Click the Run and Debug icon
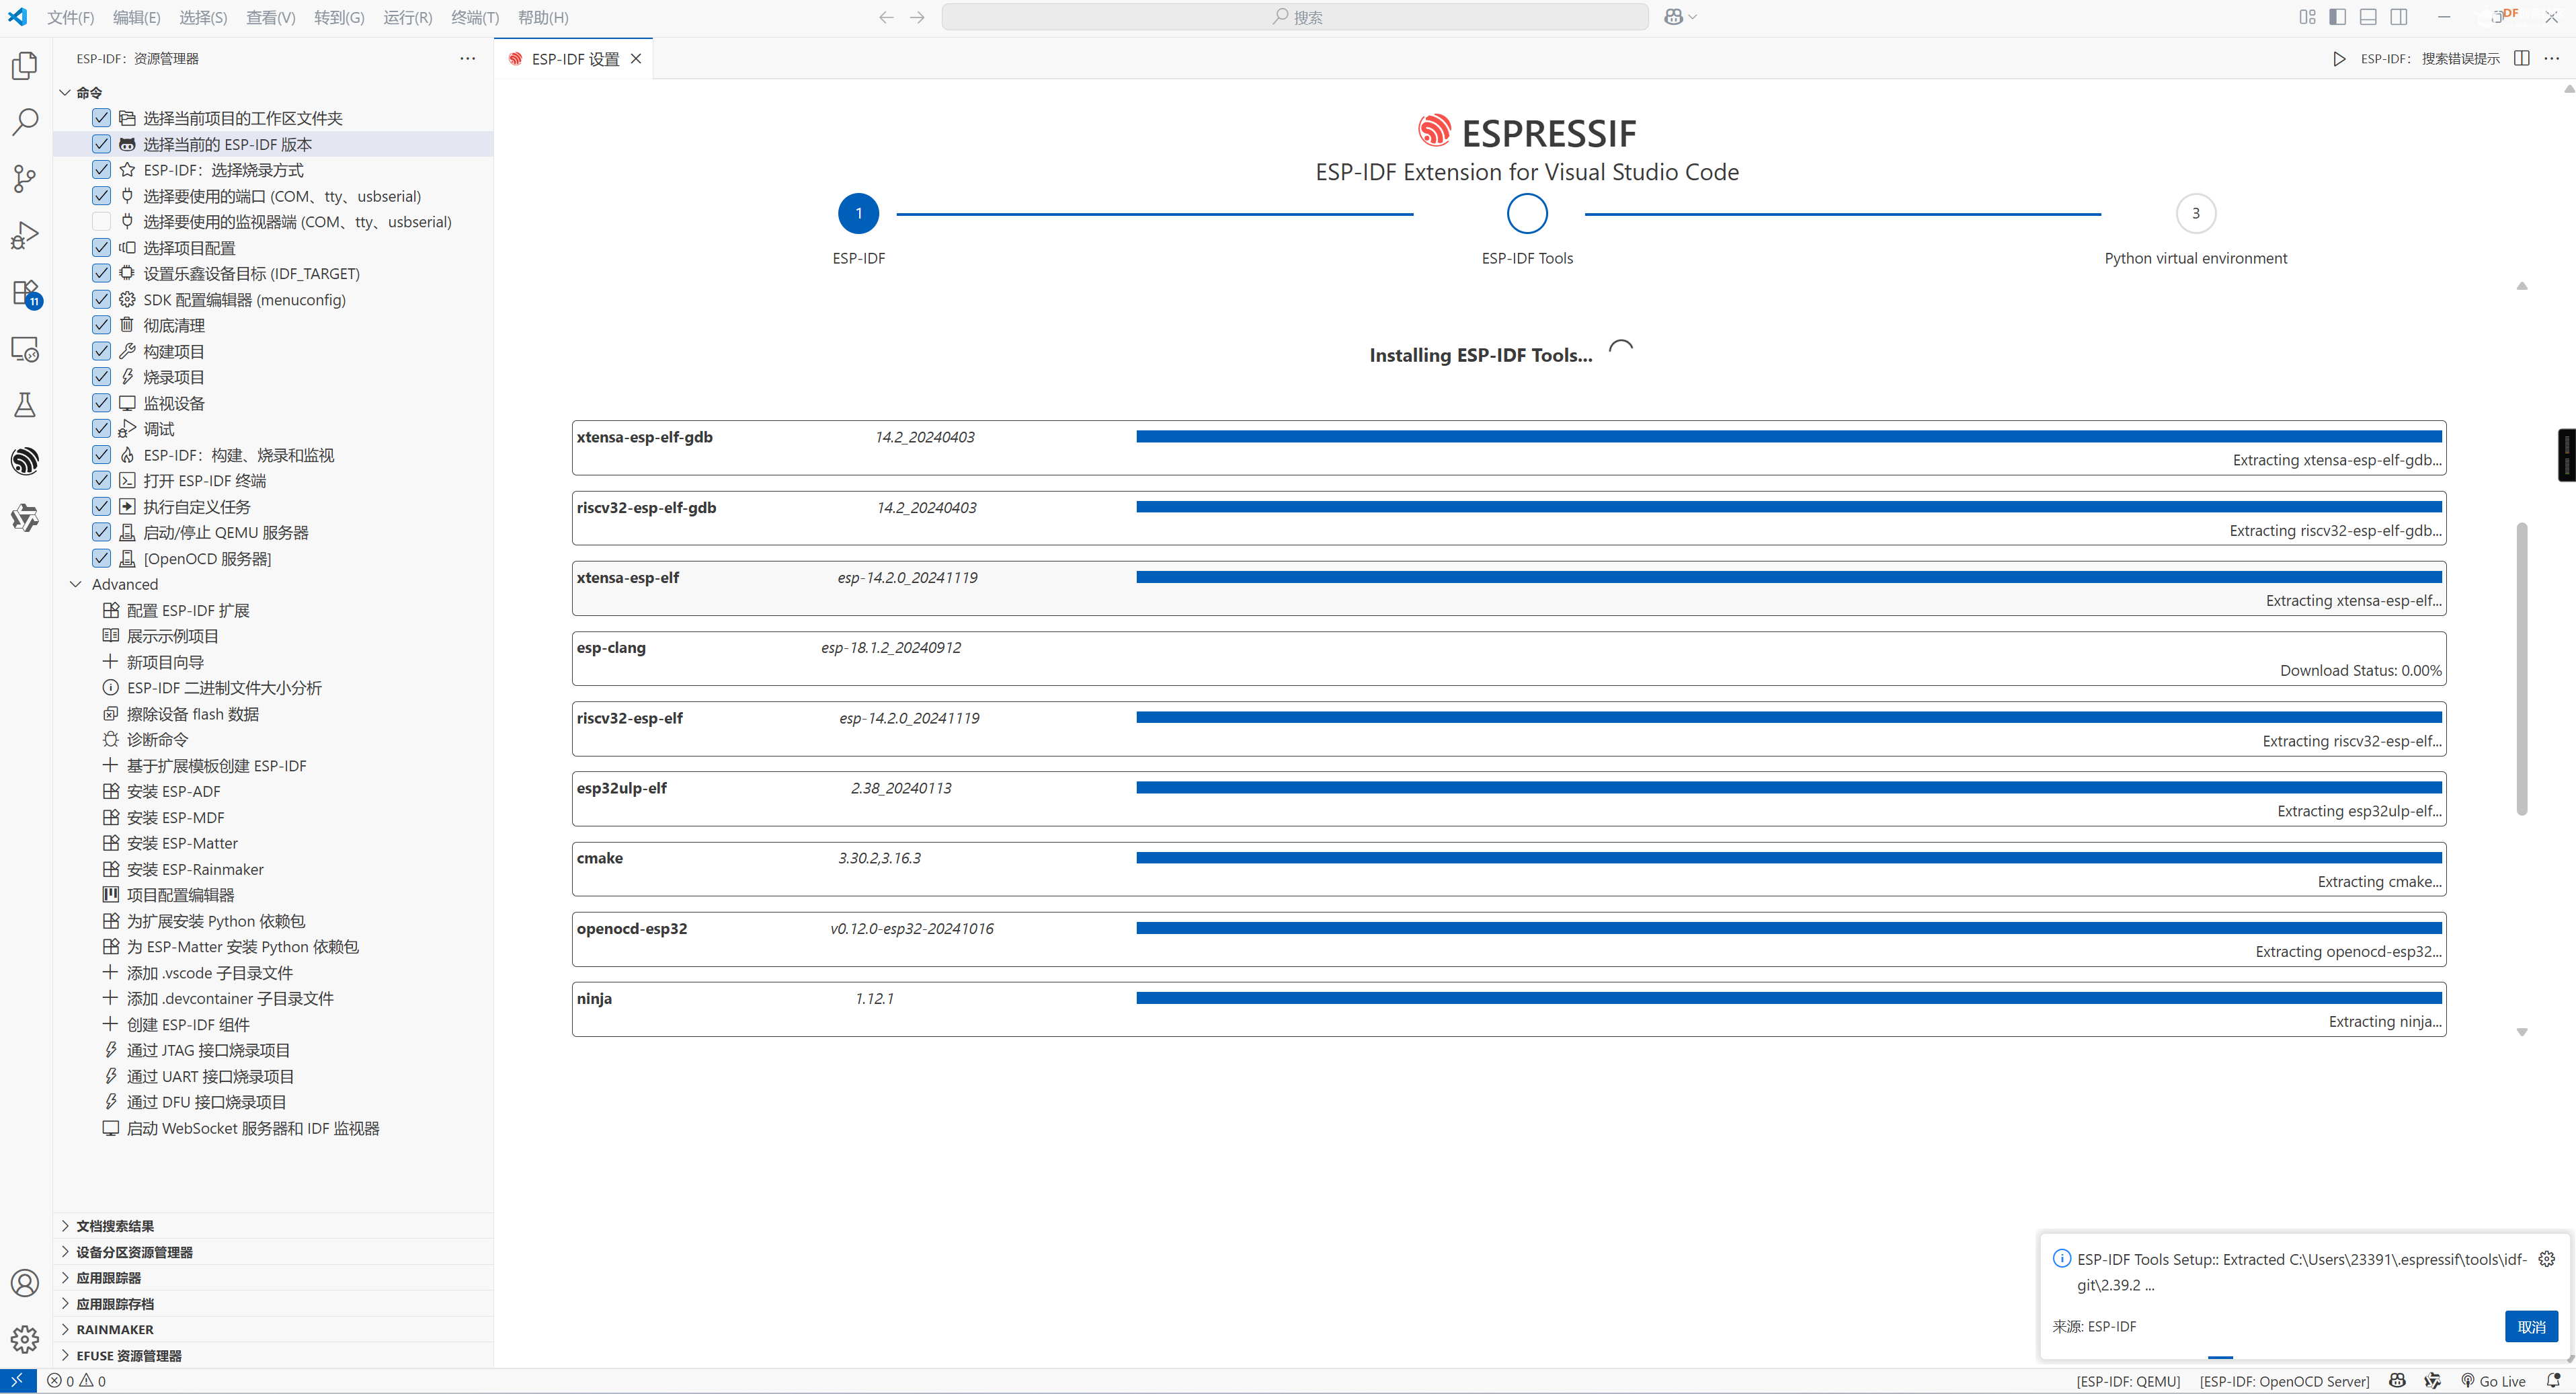This screenshot has width=2576, height=1394. [x=25, y=236]
